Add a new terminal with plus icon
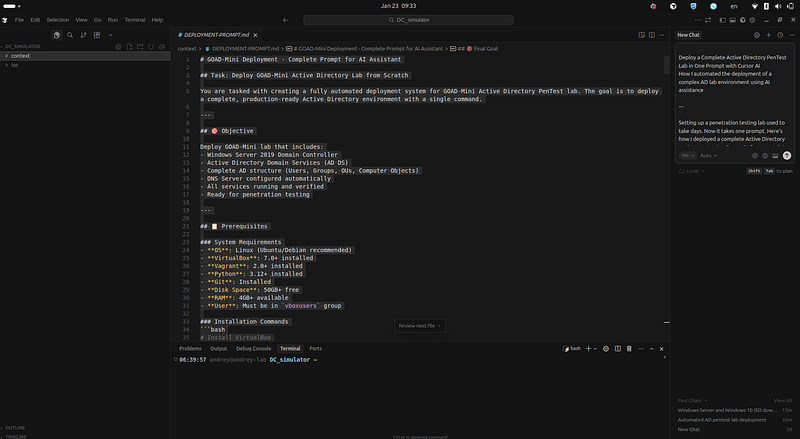This screenshot has height=439, width=800. click(588, 349)
